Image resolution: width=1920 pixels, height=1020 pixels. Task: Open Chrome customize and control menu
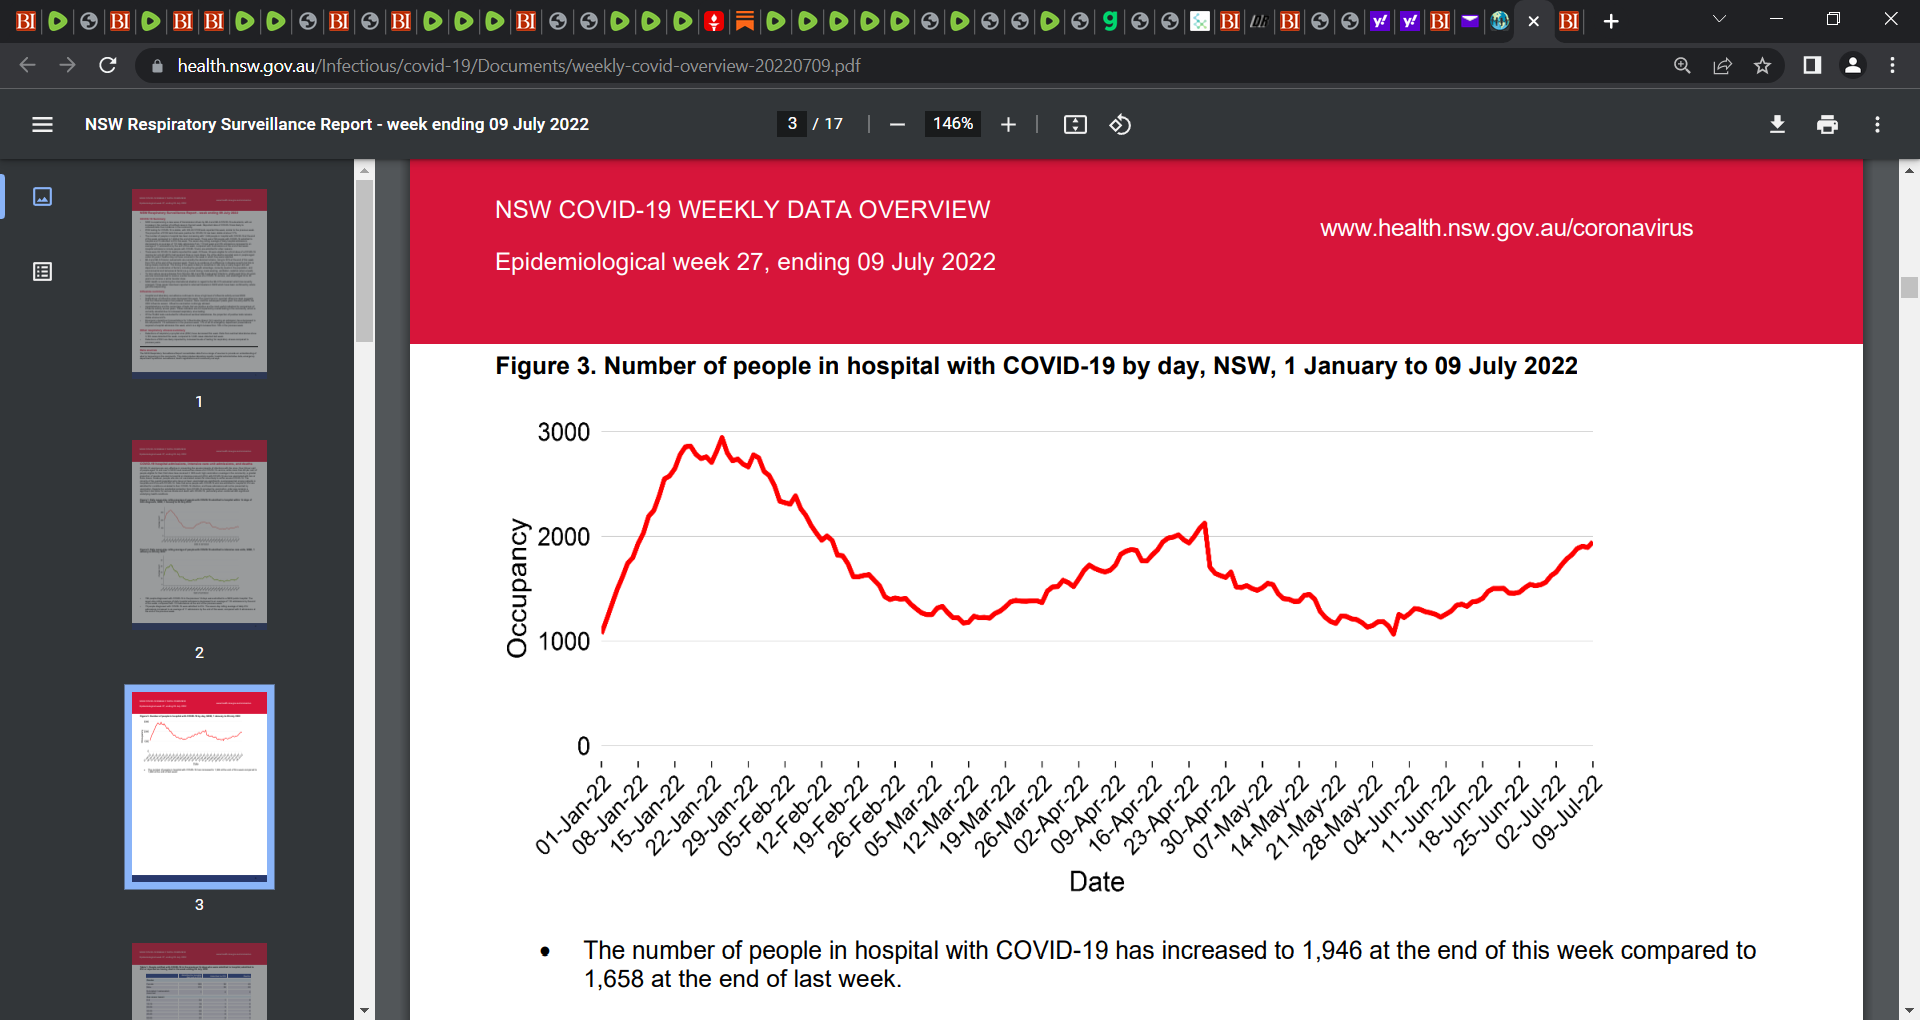pos(1892,66)
